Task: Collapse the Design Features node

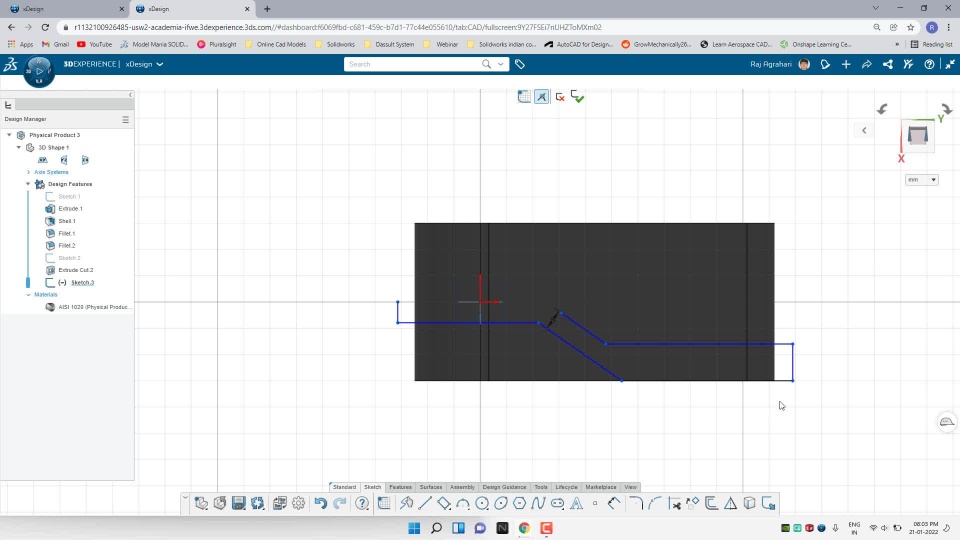Action: point(28,184)
